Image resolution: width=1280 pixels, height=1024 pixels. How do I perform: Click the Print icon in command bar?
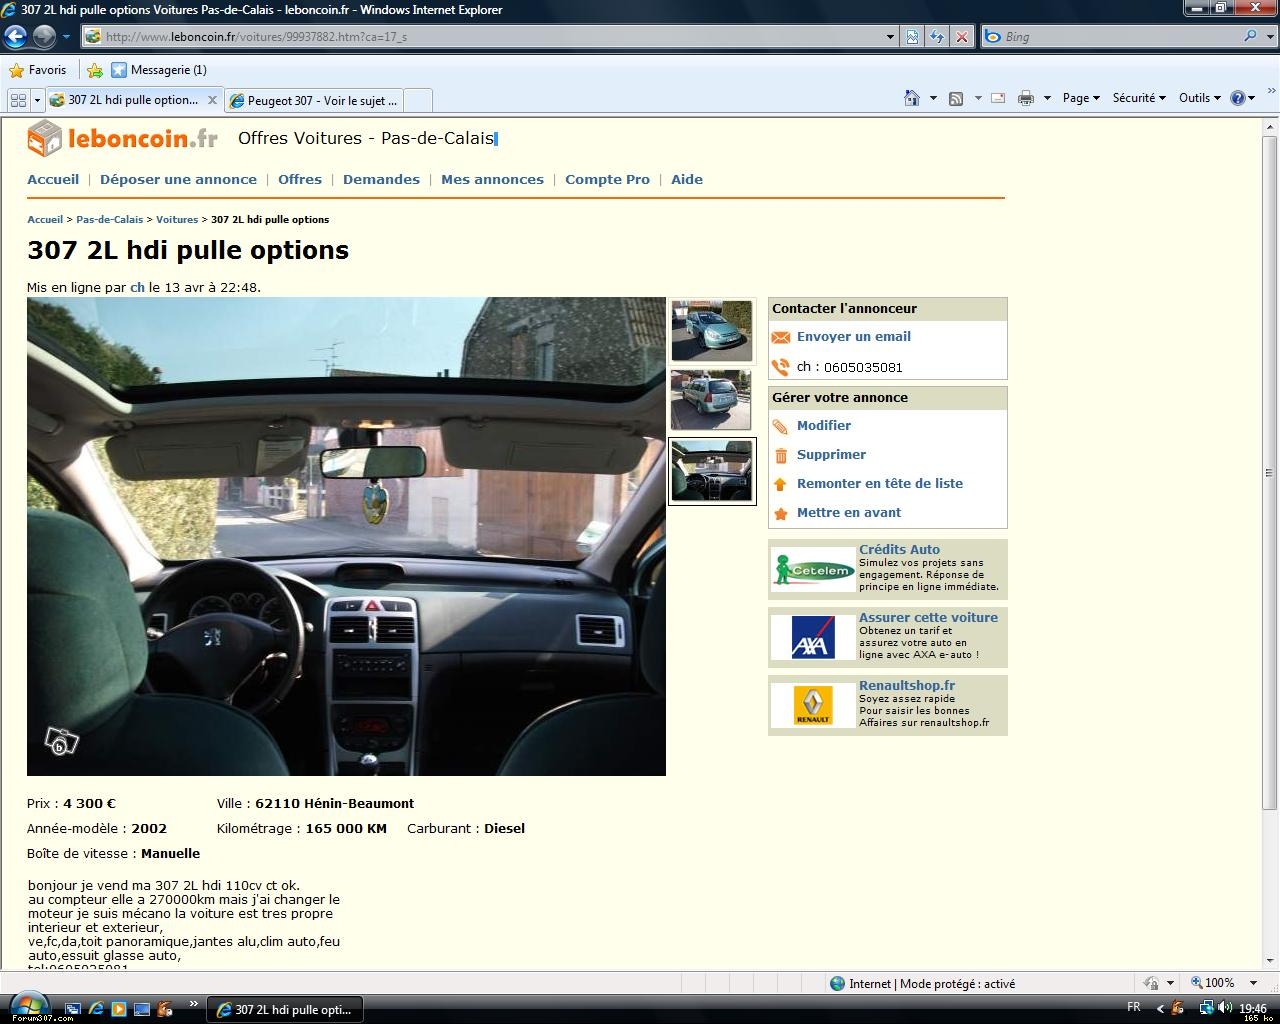click(1025, 98)
